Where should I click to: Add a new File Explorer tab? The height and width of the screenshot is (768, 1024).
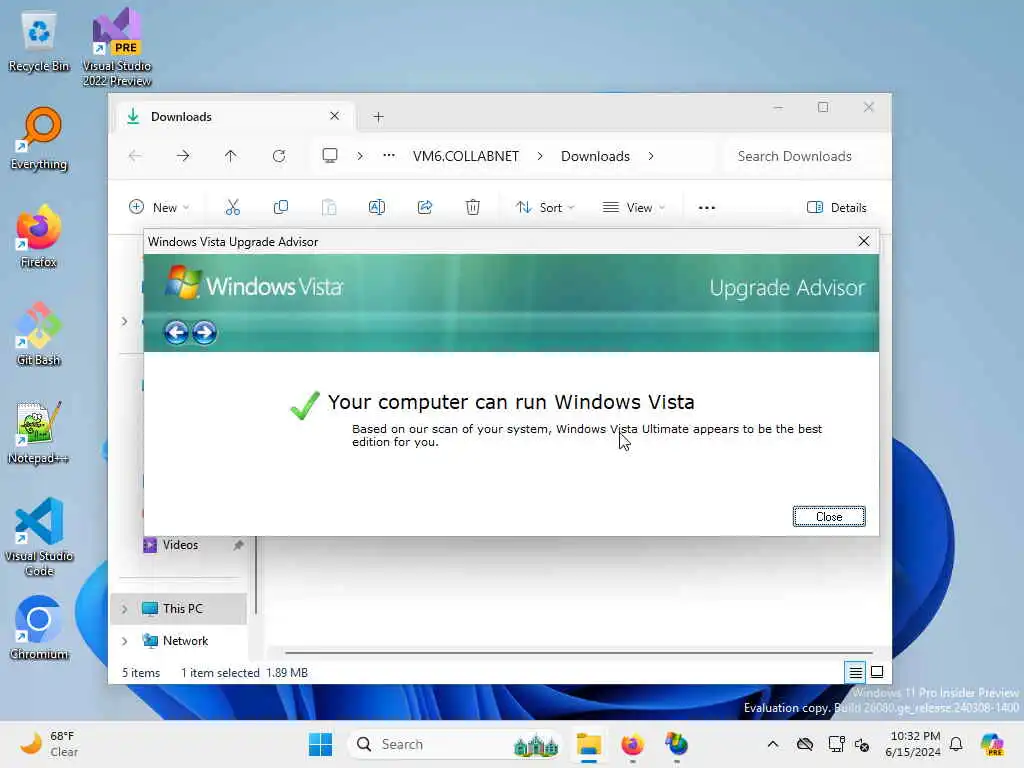[378, 117]
